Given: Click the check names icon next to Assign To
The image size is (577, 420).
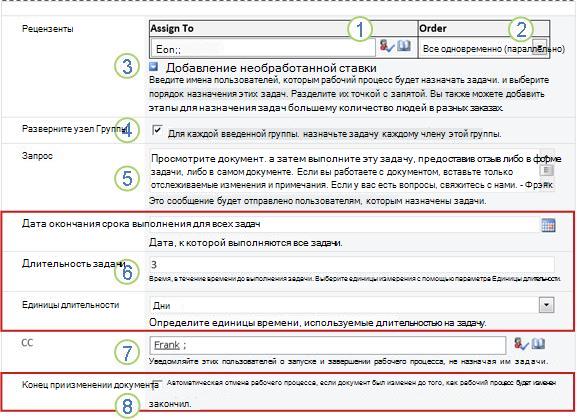Looking at the screenshot, I should point(387,46).
